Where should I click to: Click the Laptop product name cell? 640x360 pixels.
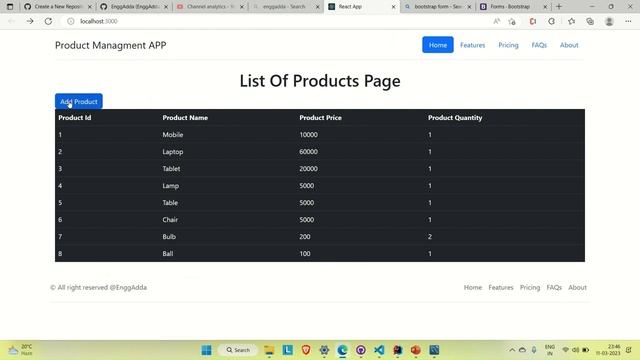(173, 152)
